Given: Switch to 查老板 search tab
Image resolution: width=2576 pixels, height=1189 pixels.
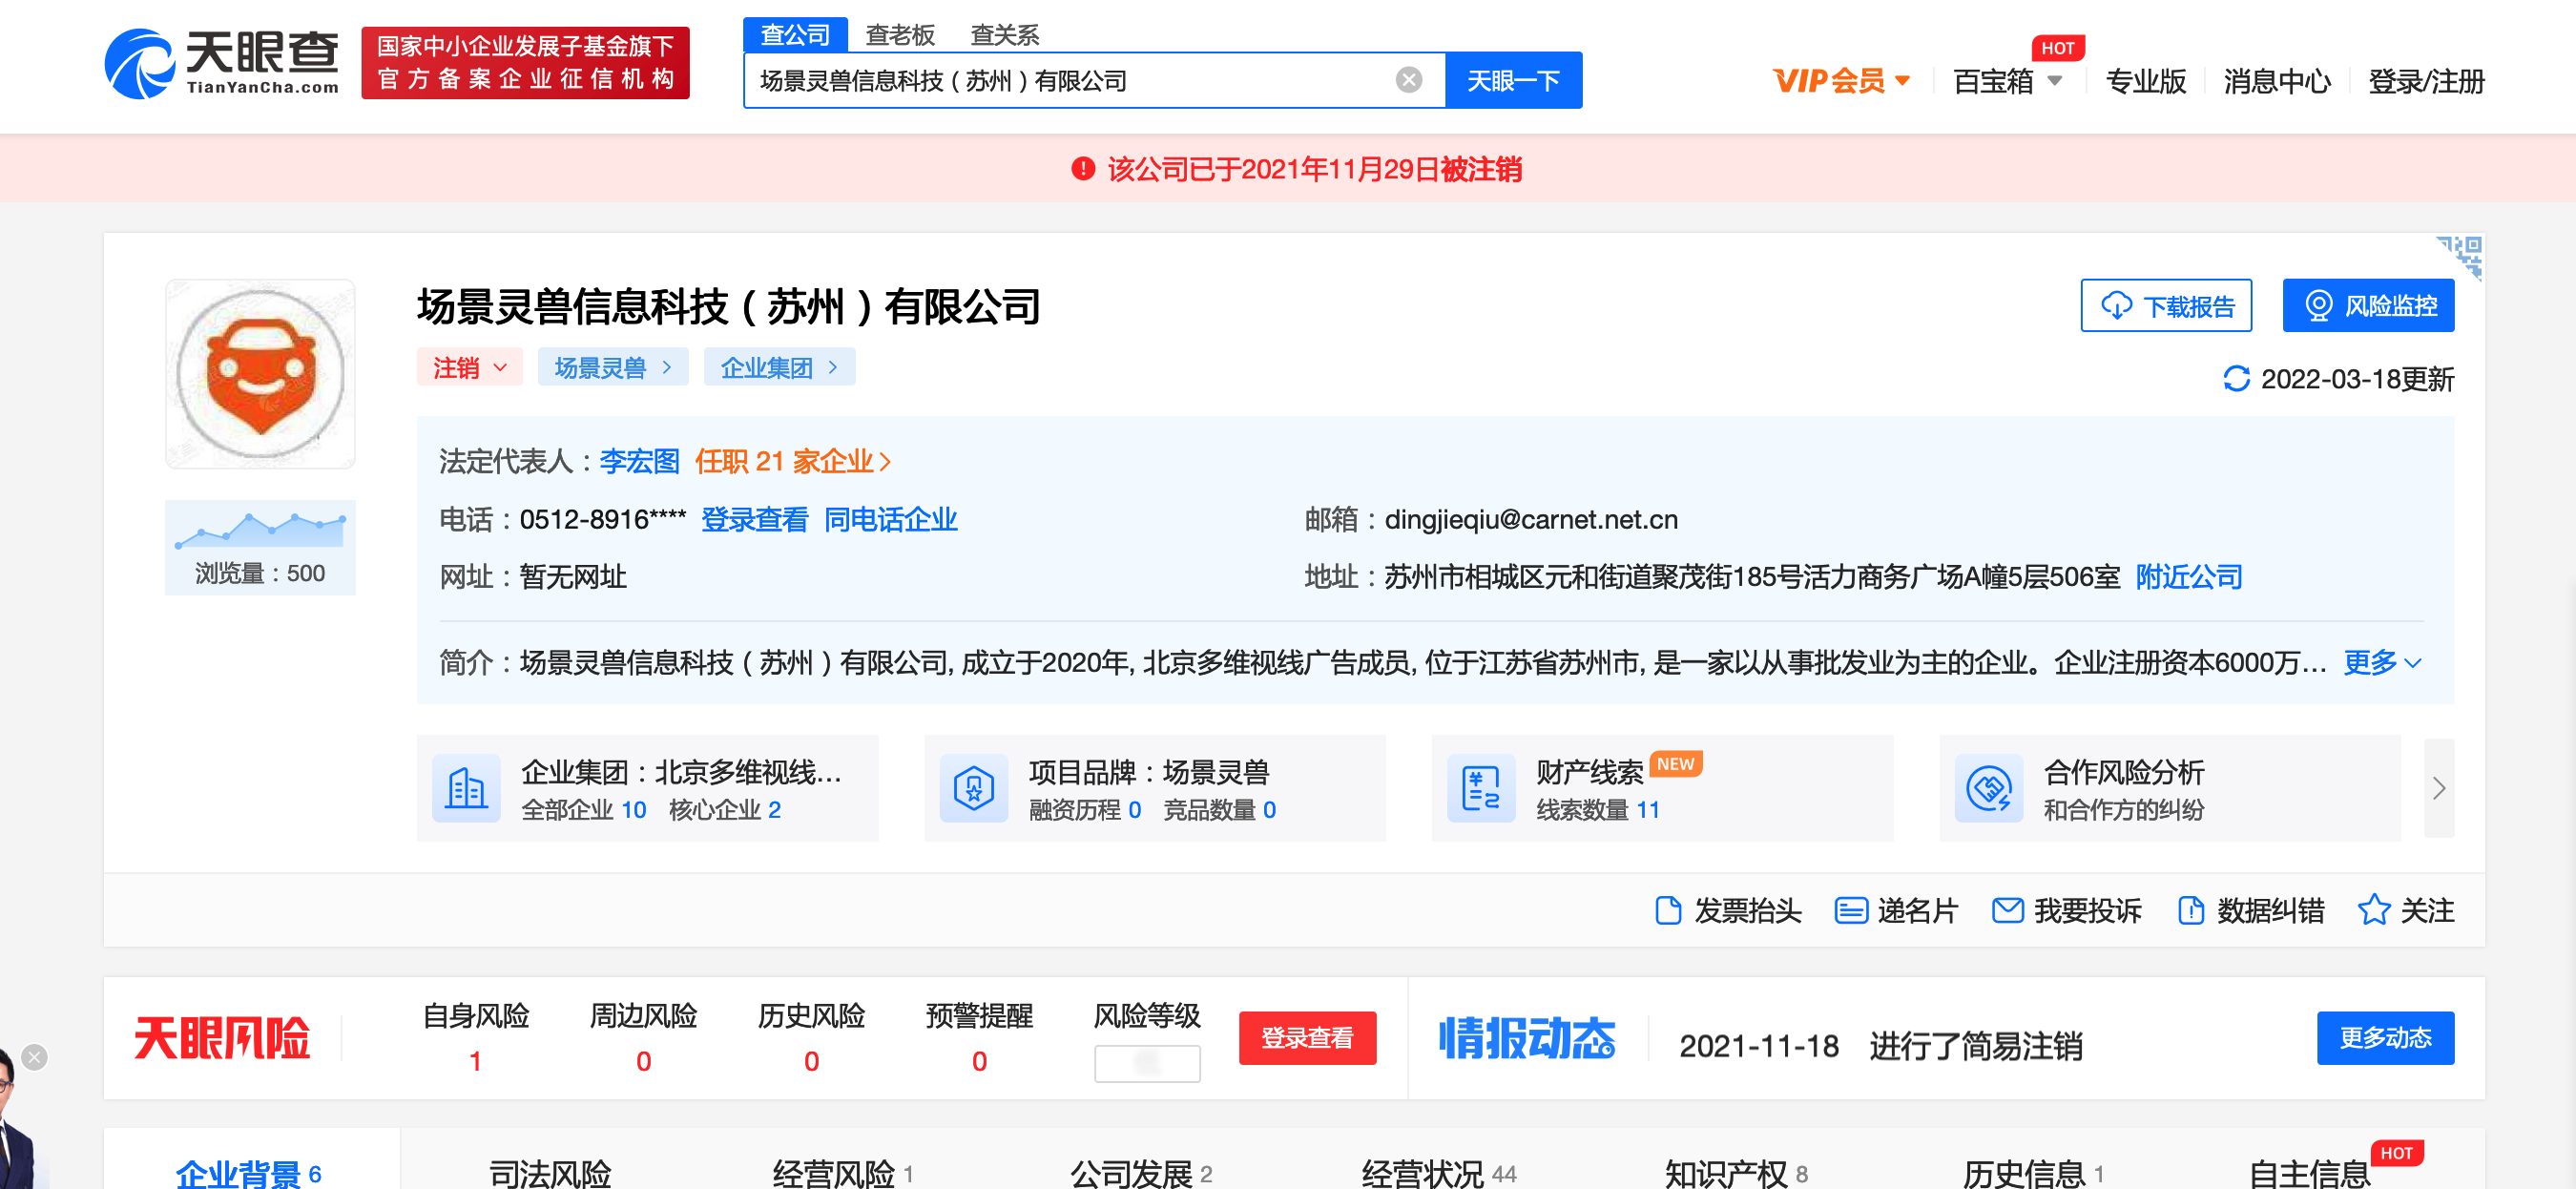Looking at the screenshot, I should [x=898, y=35].
